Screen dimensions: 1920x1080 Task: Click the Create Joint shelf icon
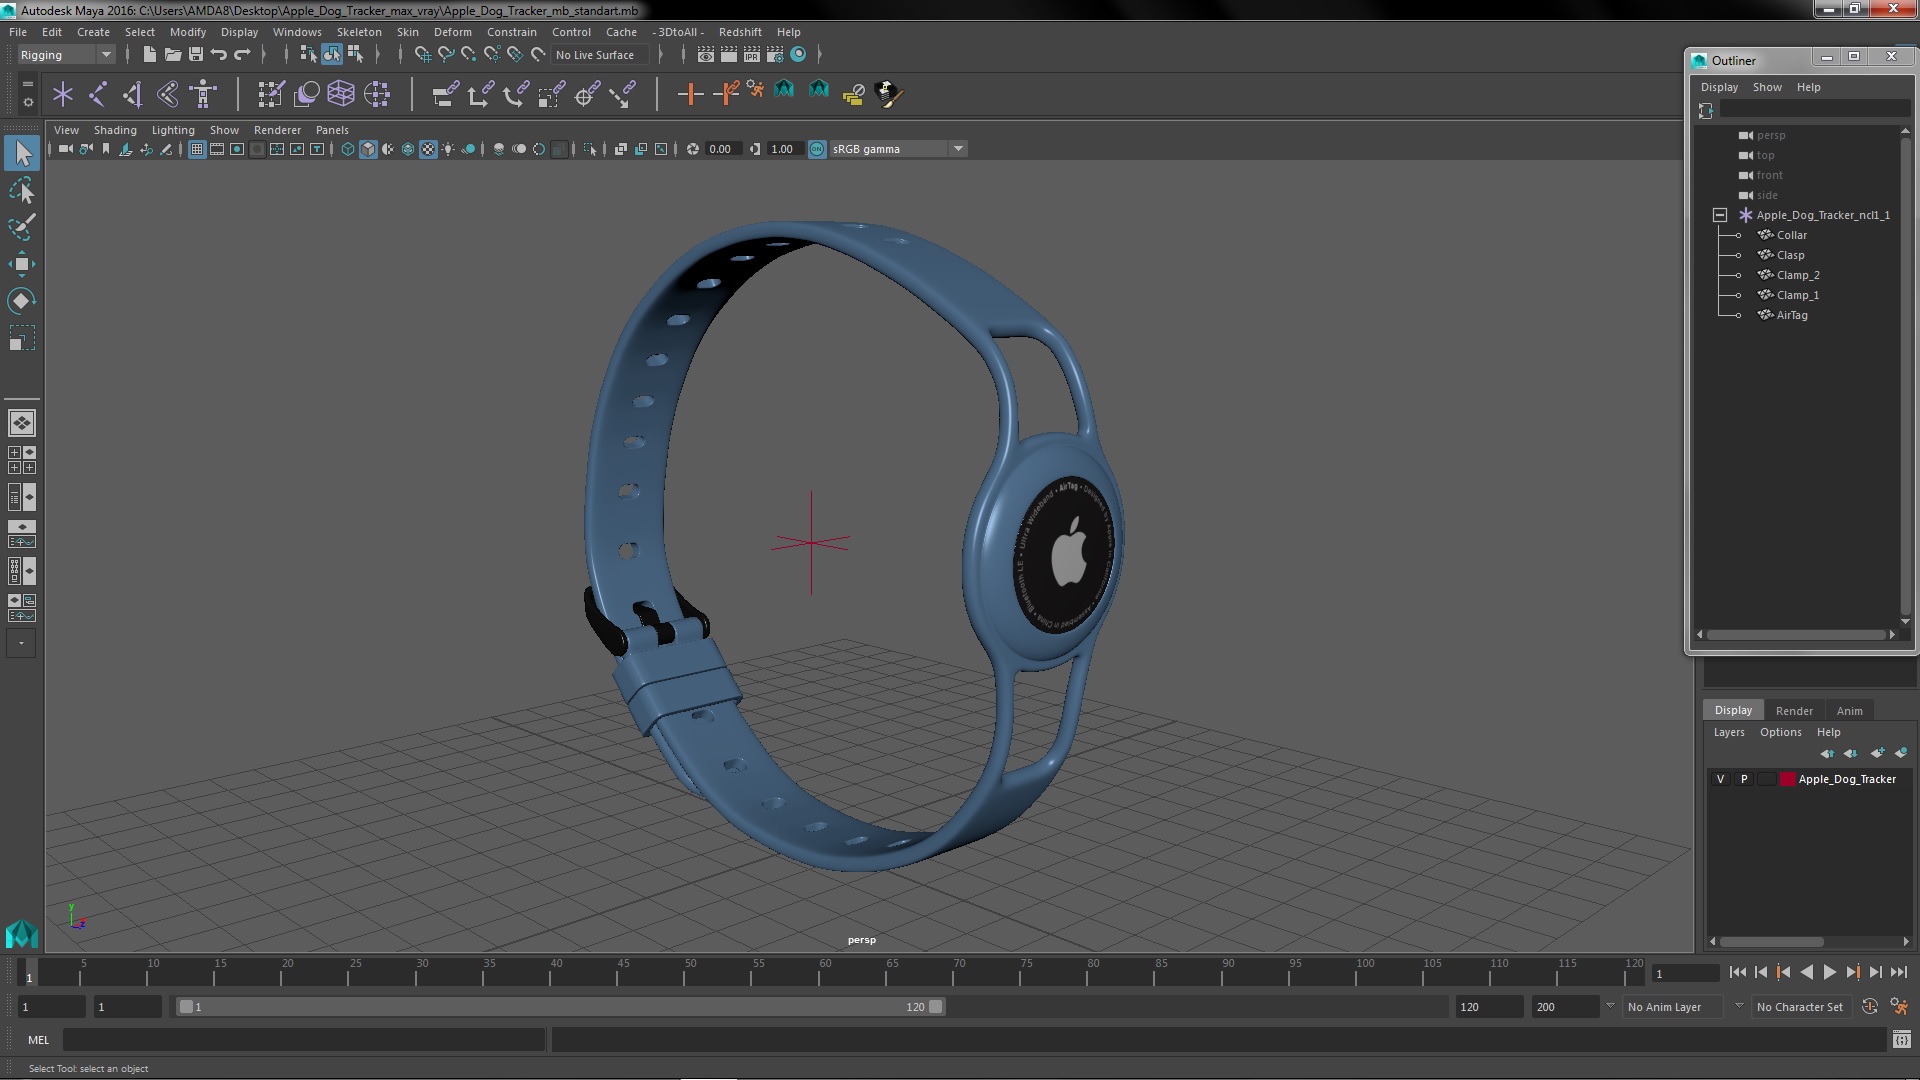click(x=98, y=94)
